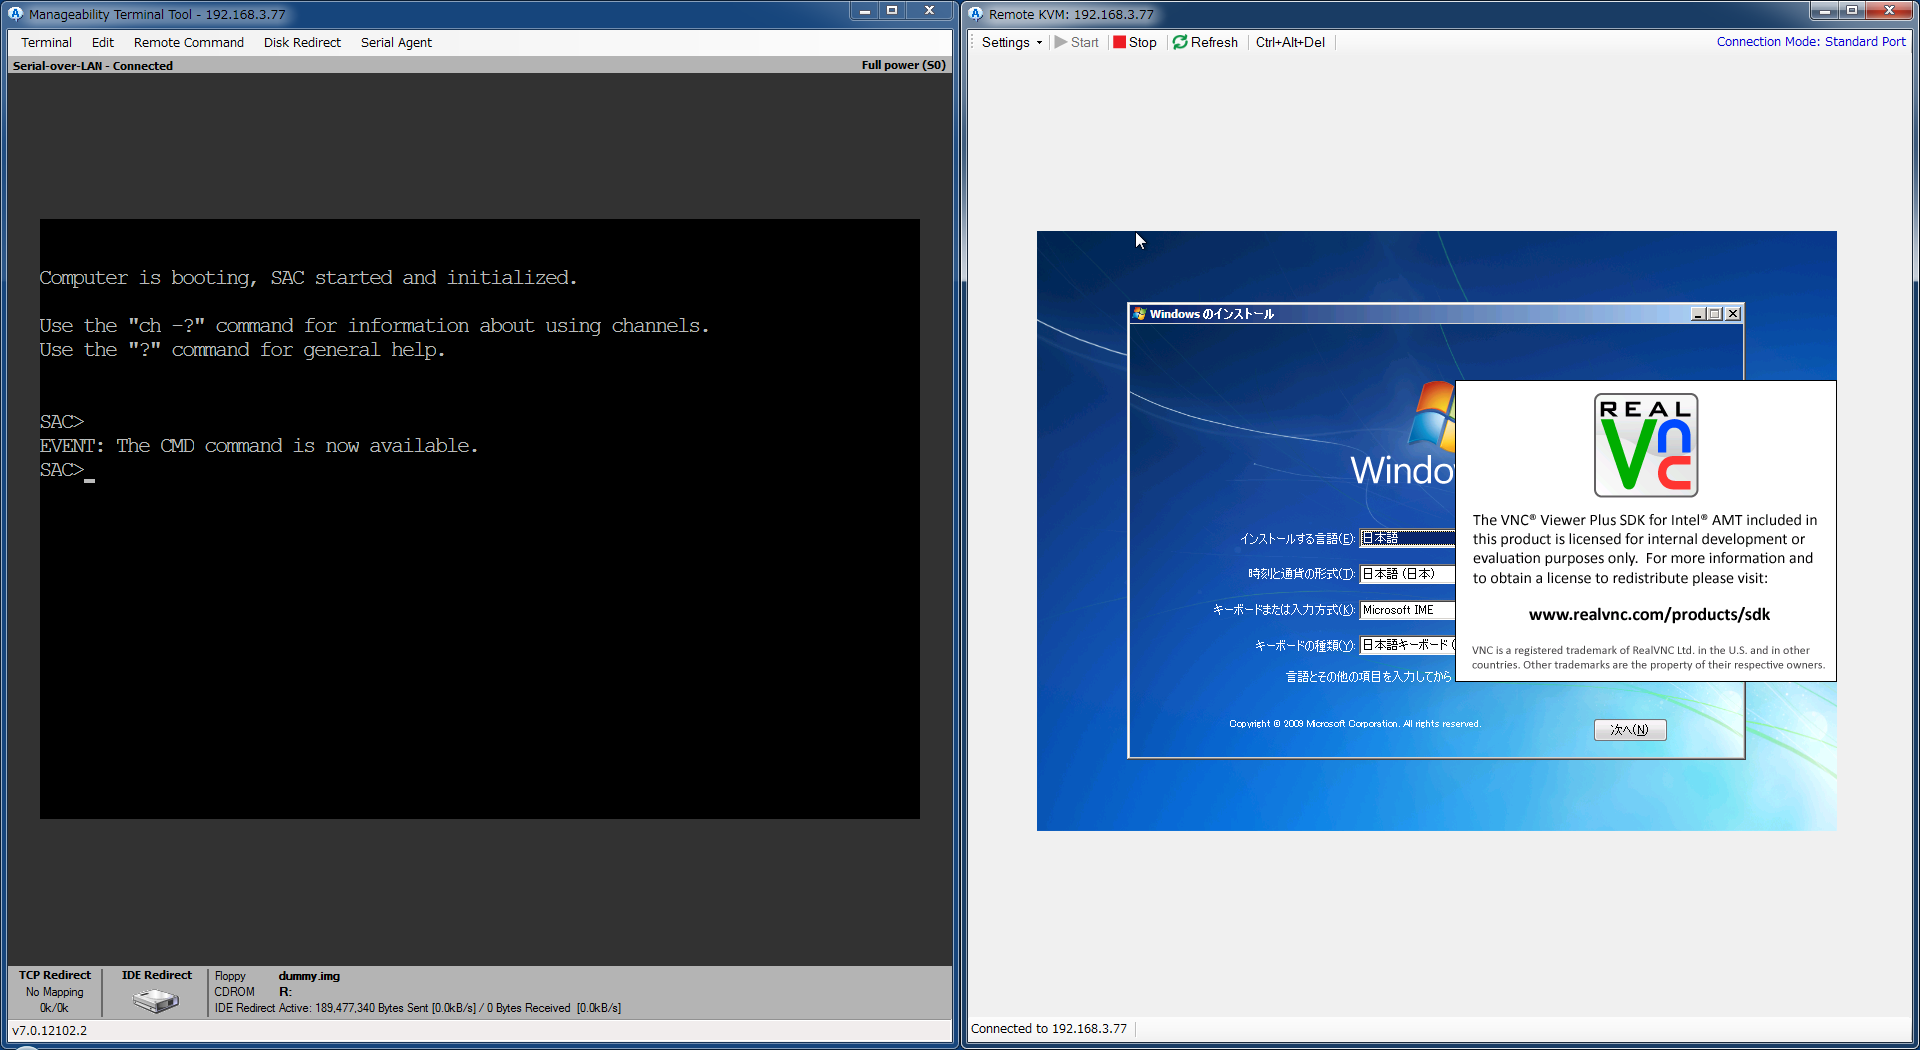Close the Windows install dialog
Screen dimensions: 1920x1050
[1733, 314]
